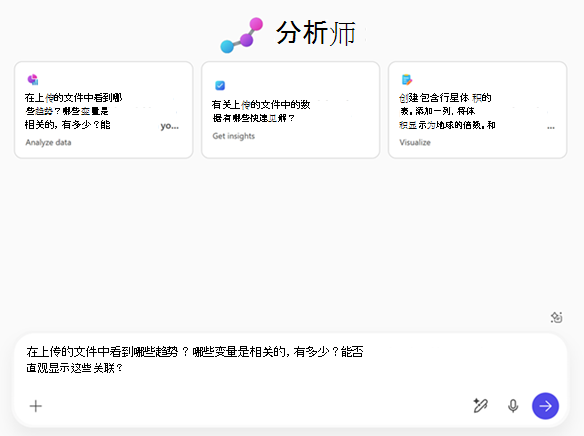584x436 pixels.
Task: Click prompt text beginning 有关上传的文件中的数
Action: (261, 111)
